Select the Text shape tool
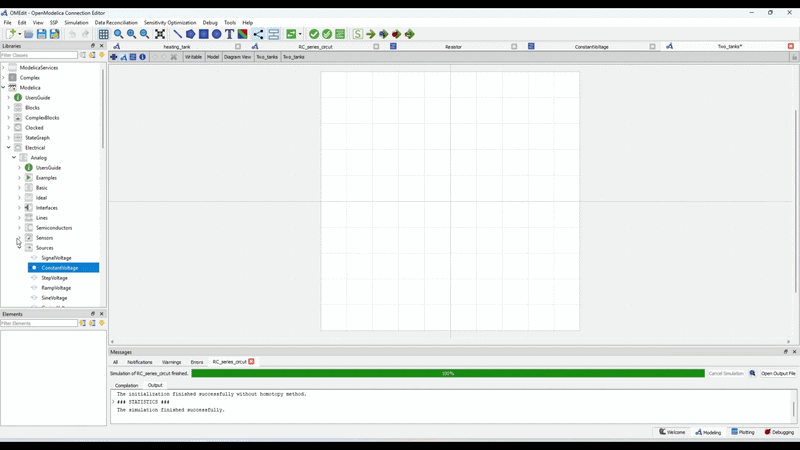Viewport: 800px width, 450px height. pos(229,34)
